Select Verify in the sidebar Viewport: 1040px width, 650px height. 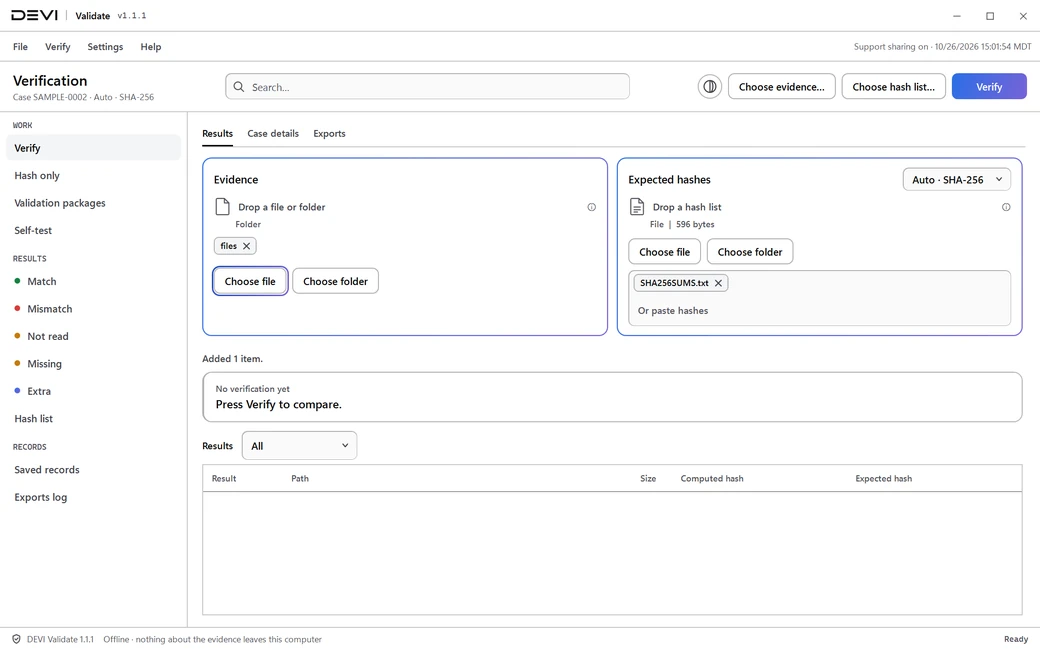click(94, 148)
